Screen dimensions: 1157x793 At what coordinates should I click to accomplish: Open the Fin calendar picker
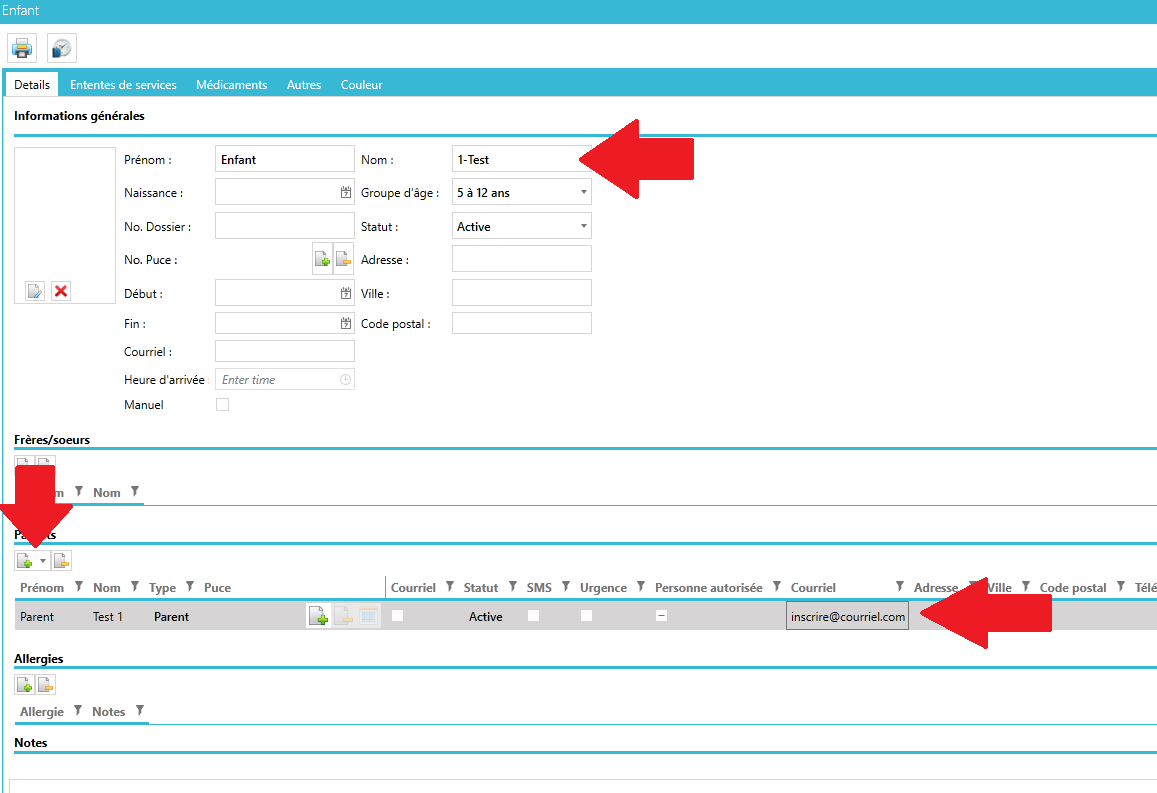tap(345, 323)
